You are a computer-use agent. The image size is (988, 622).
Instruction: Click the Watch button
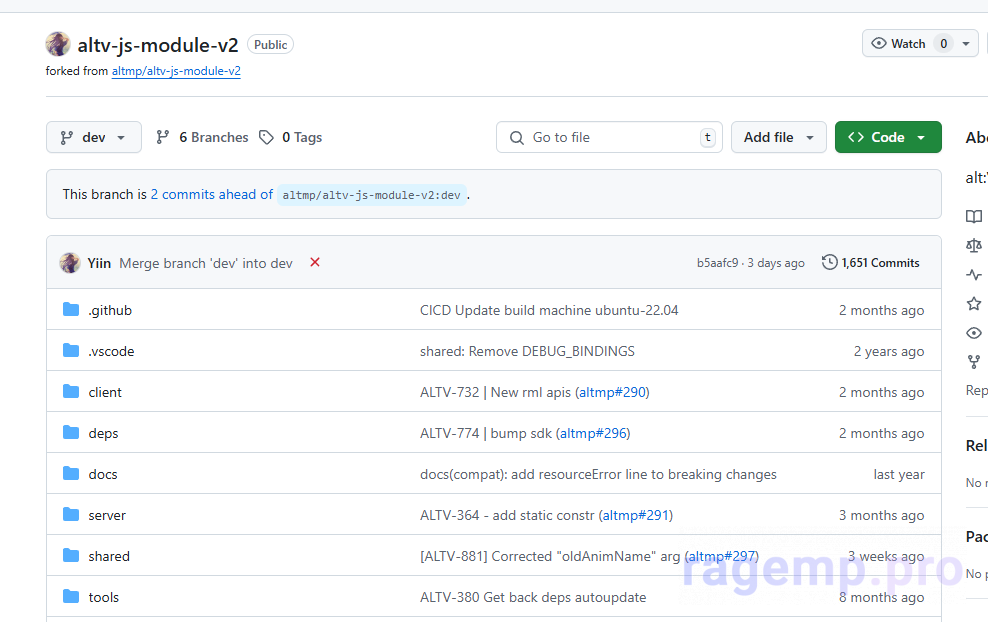(x=907, y=43)
